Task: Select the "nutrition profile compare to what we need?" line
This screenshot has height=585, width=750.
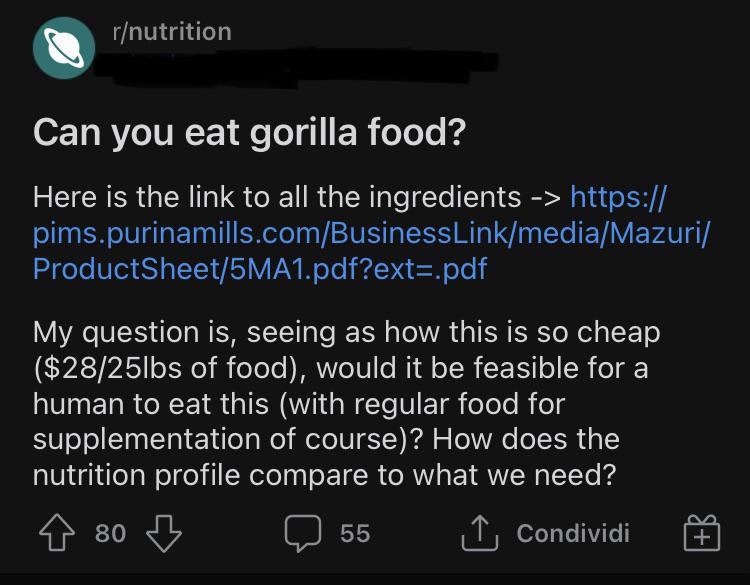Action: tap(323, 475)
